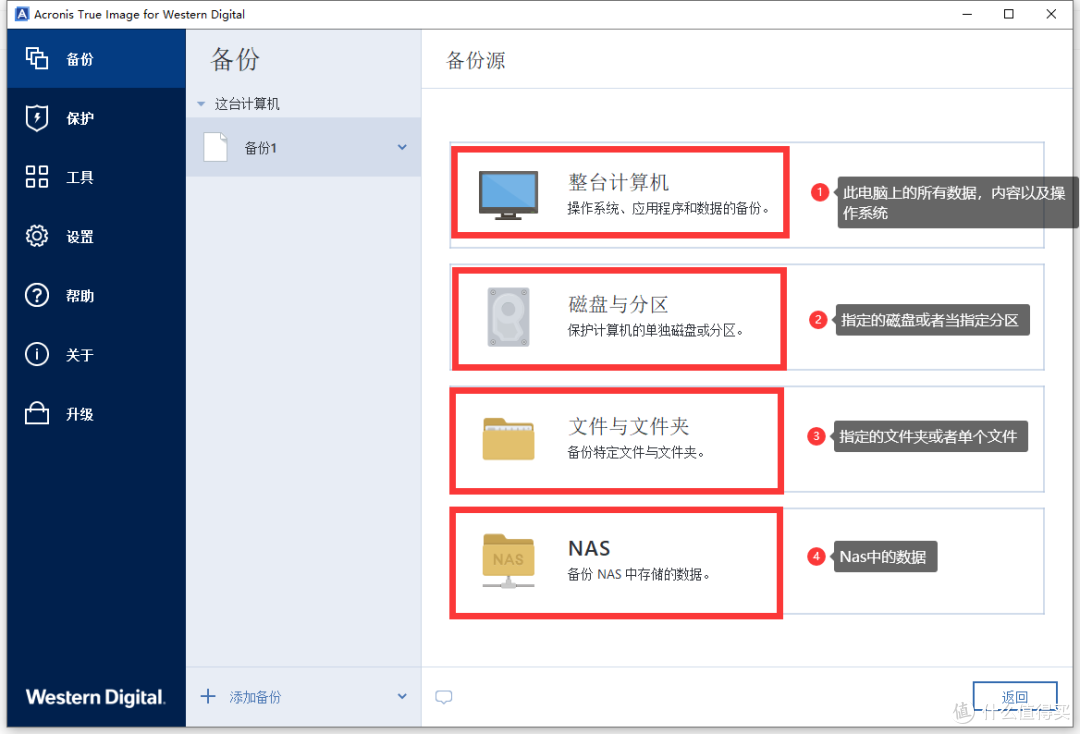This screenshot has height=734, width=1080.
Task: Open the 备份 (Backup) sidebar section
Action: pos(96,59)
